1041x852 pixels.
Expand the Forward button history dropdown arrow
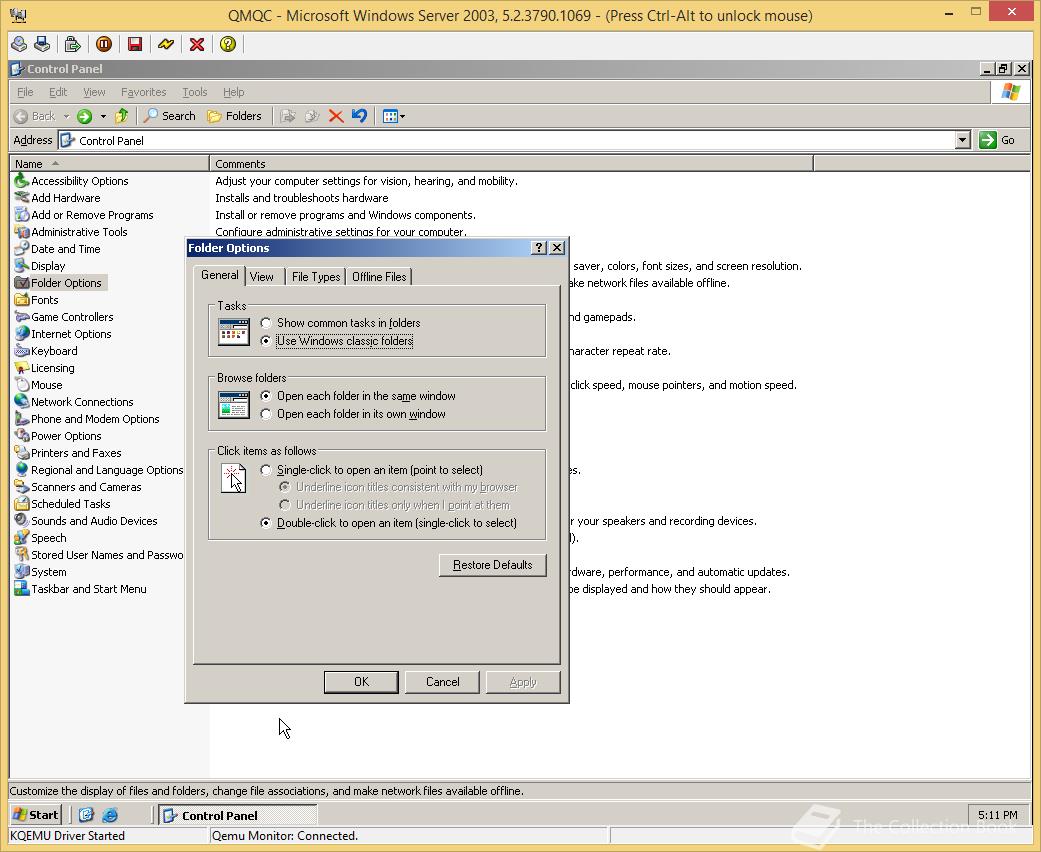pos(103,116)
